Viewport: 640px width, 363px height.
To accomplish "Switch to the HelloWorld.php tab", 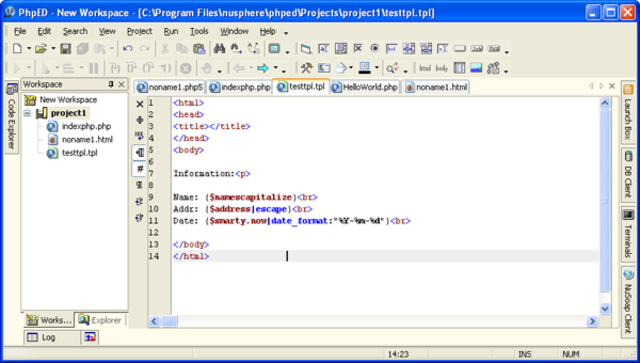I will 365,87.
